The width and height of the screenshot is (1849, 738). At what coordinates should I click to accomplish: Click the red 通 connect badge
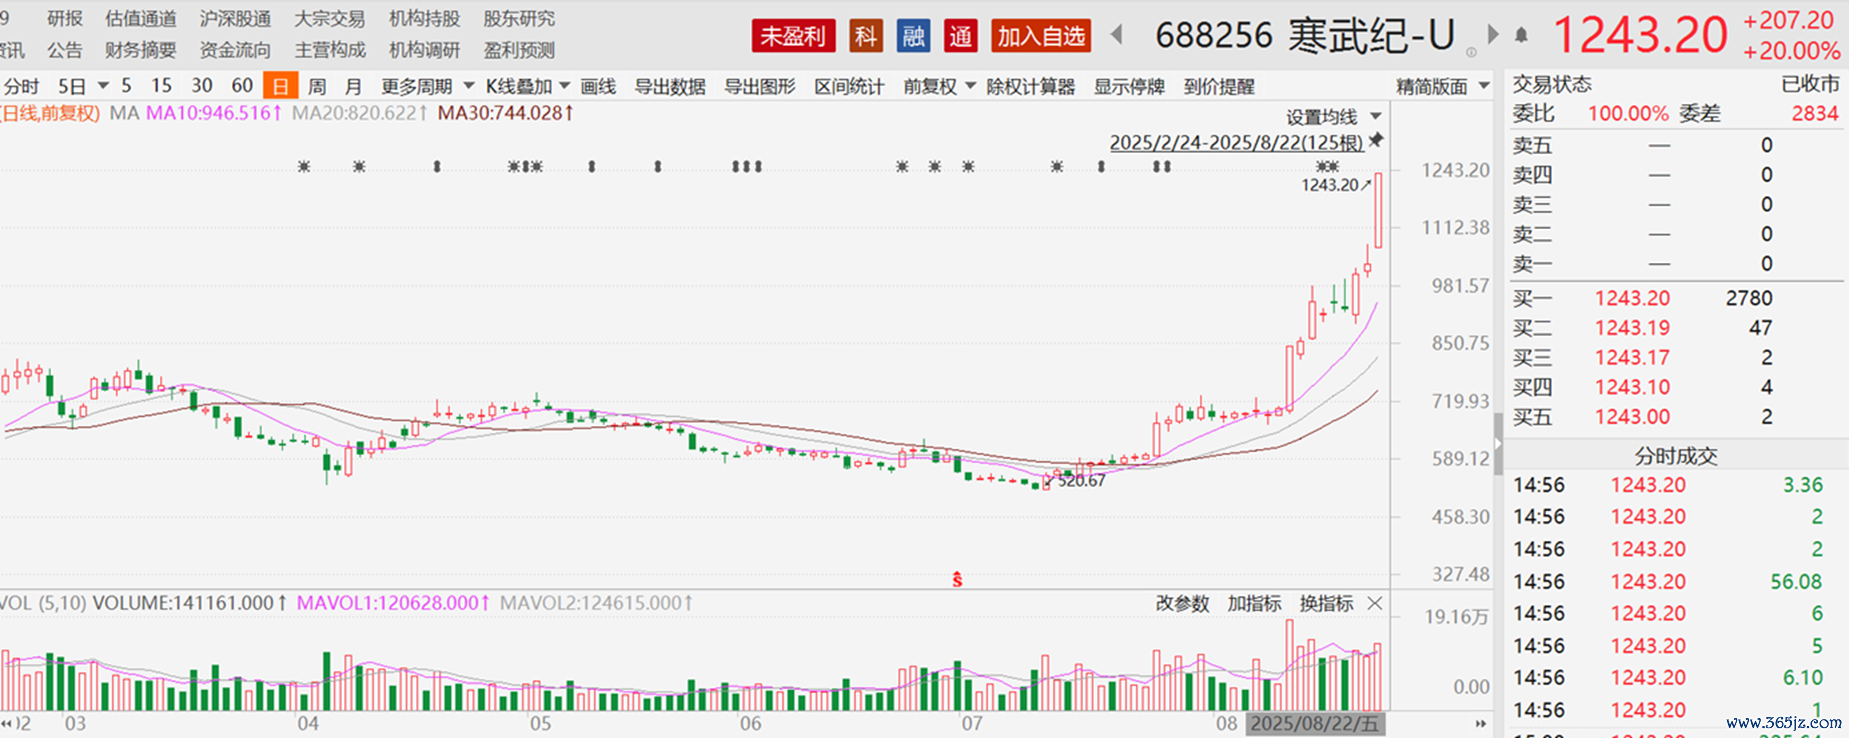960,36
